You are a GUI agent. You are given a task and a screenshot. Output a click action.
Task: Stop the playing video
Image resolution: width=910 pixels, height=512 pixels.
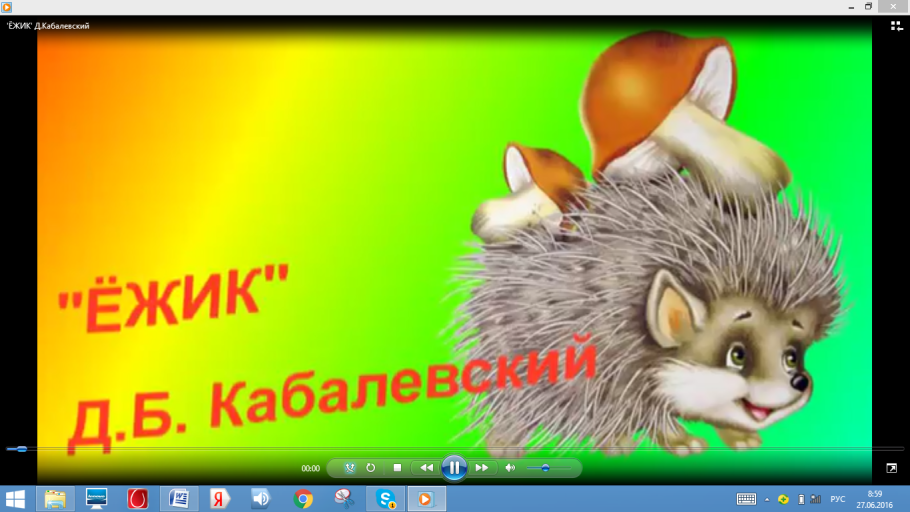click(397, 468)
